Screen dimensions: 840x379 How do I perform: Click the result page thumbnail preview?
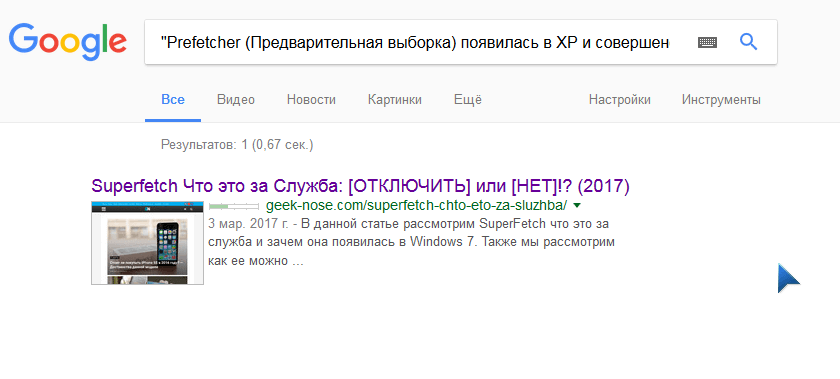tap(147, 243)
